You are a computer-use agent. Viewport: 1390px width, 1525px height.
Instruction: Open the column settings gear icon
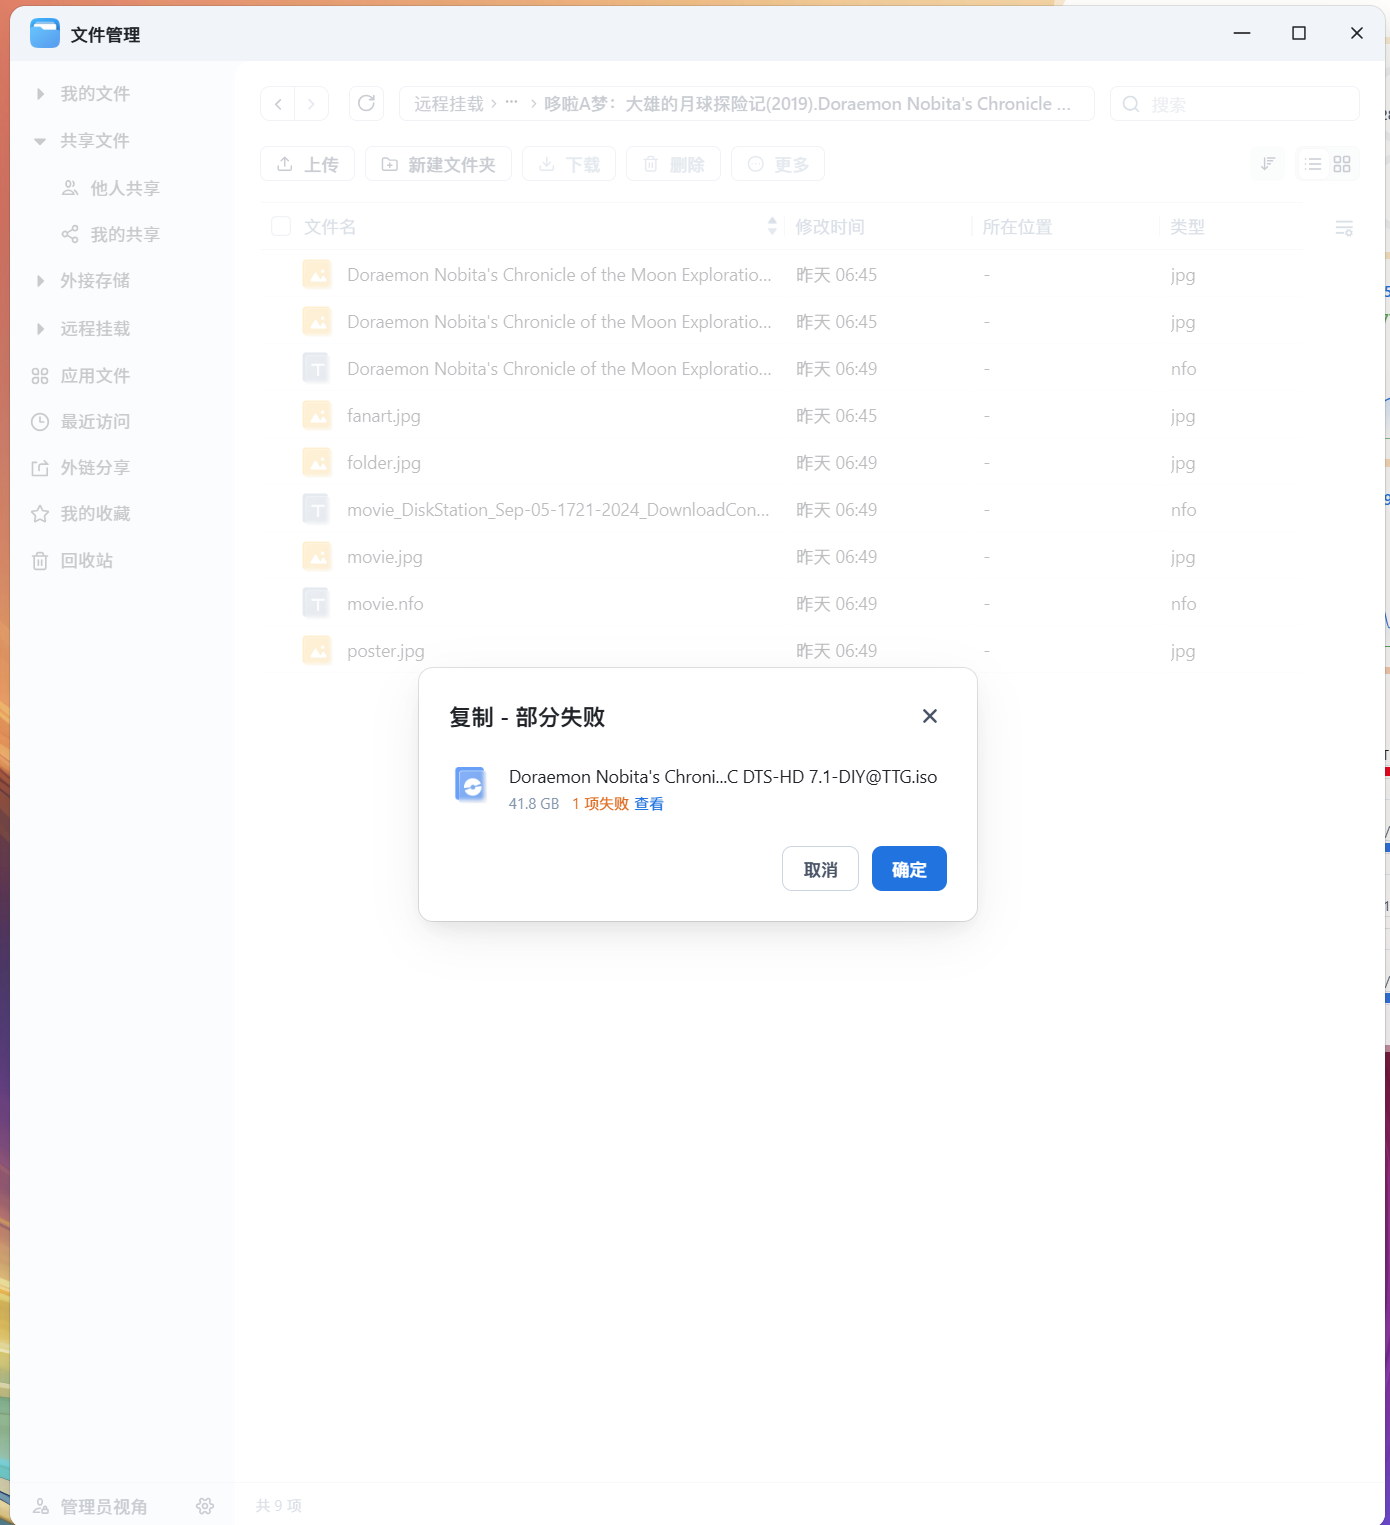(1344, 226)
